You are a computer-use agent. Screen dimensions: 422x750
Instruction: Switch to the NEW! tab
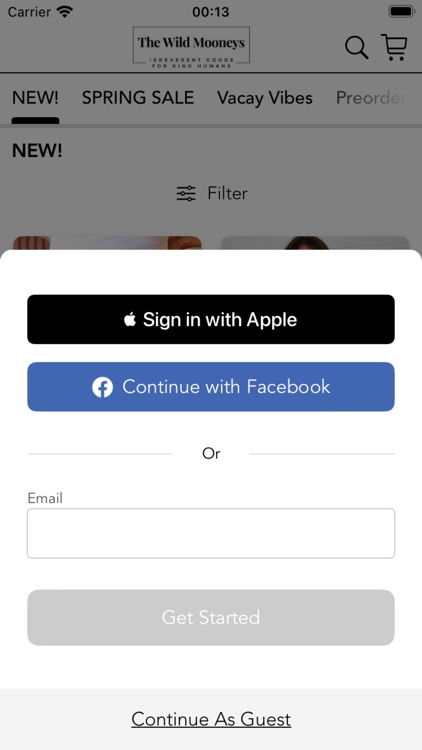point(35,98)
